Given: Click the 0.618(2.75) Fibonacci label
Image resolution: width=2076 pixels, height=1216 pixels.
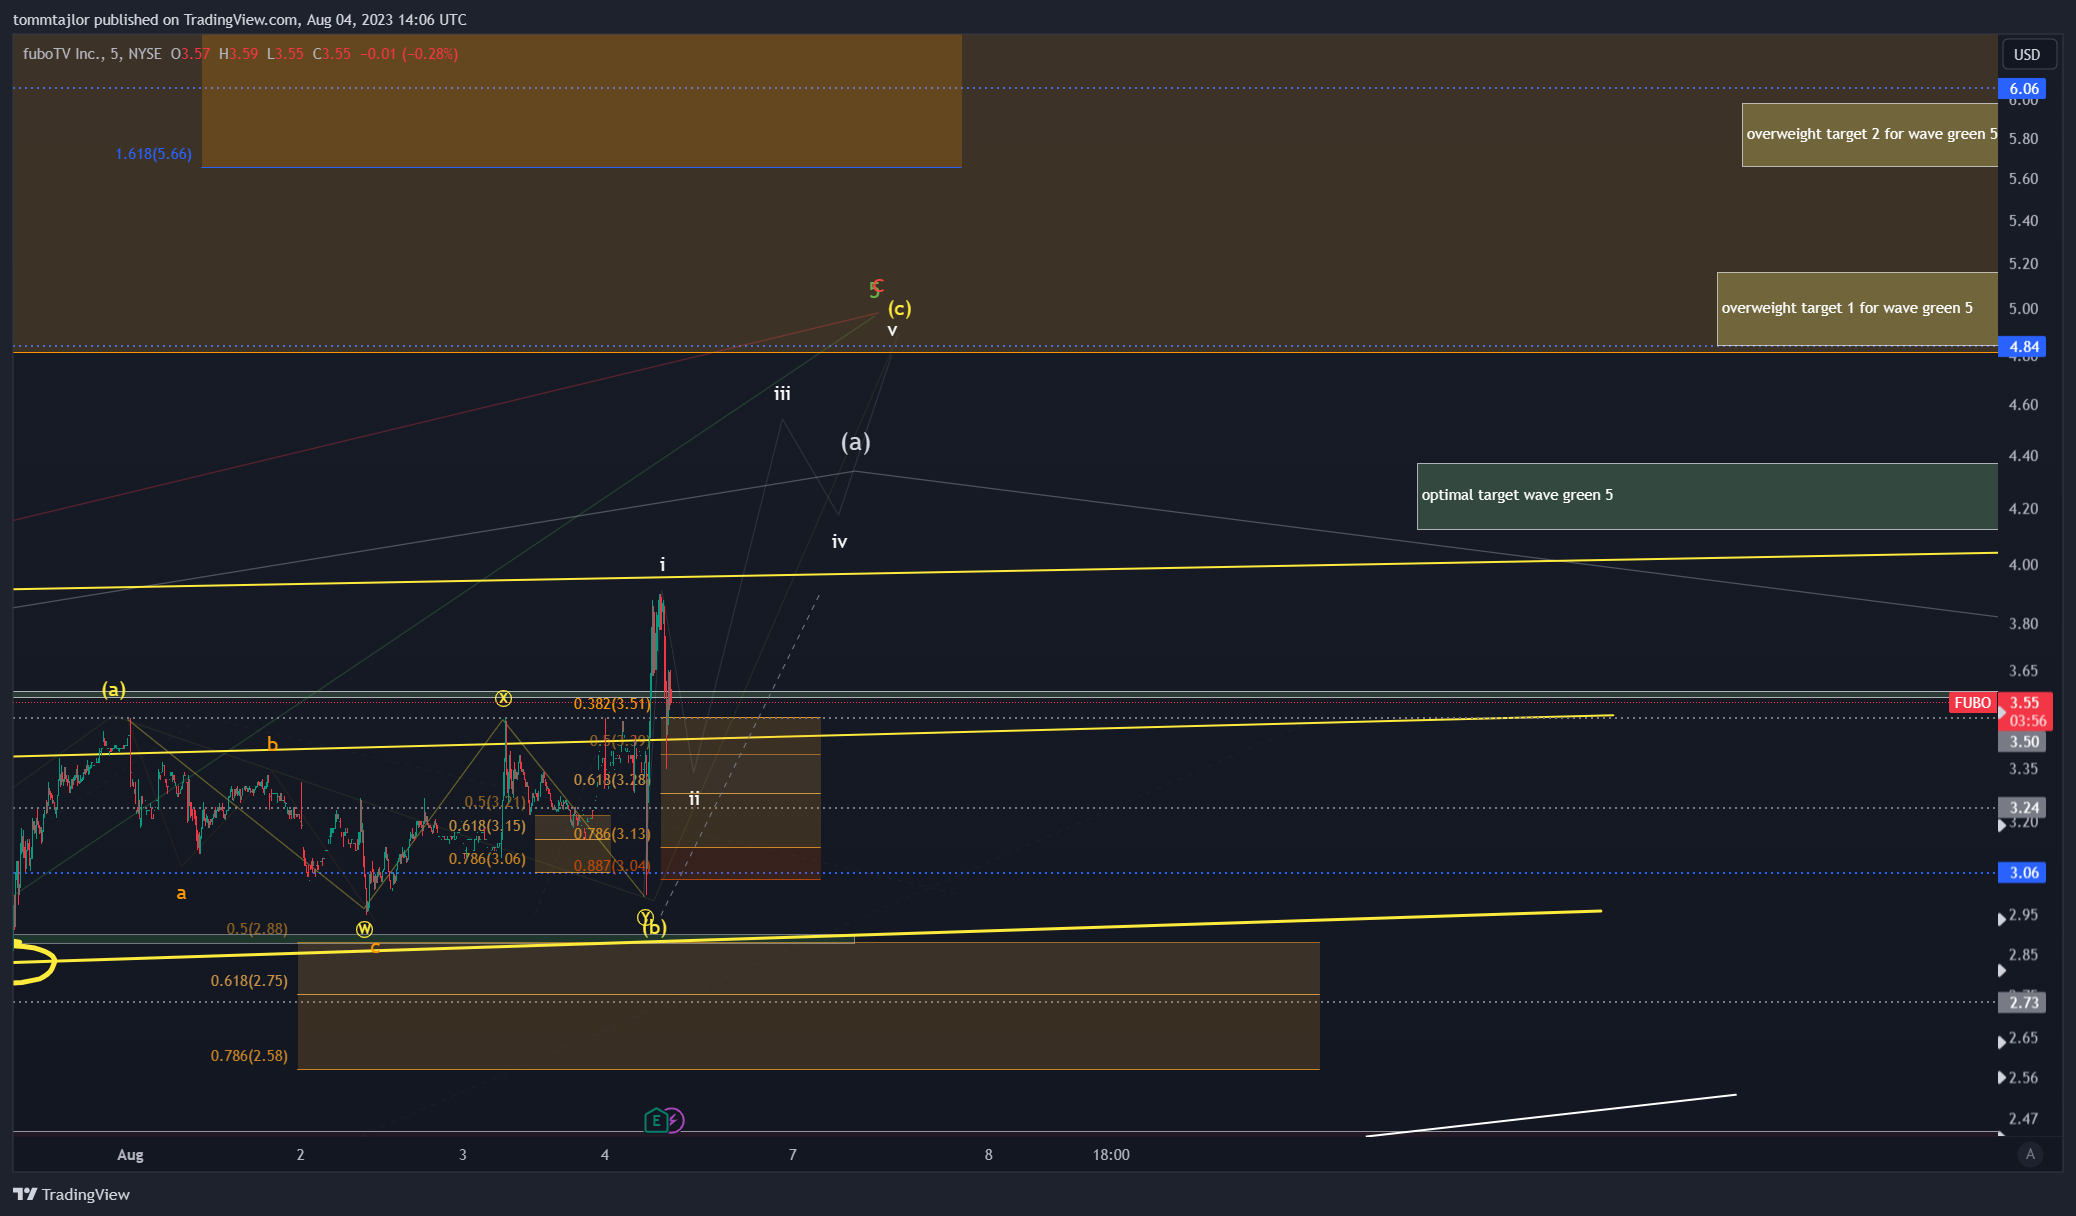Looking at the screenshot, I should 249,981.
